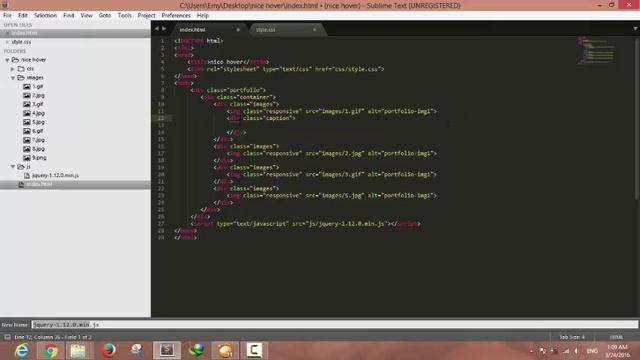Open the Edit menu
640x360 pixels.
[23, 15]
